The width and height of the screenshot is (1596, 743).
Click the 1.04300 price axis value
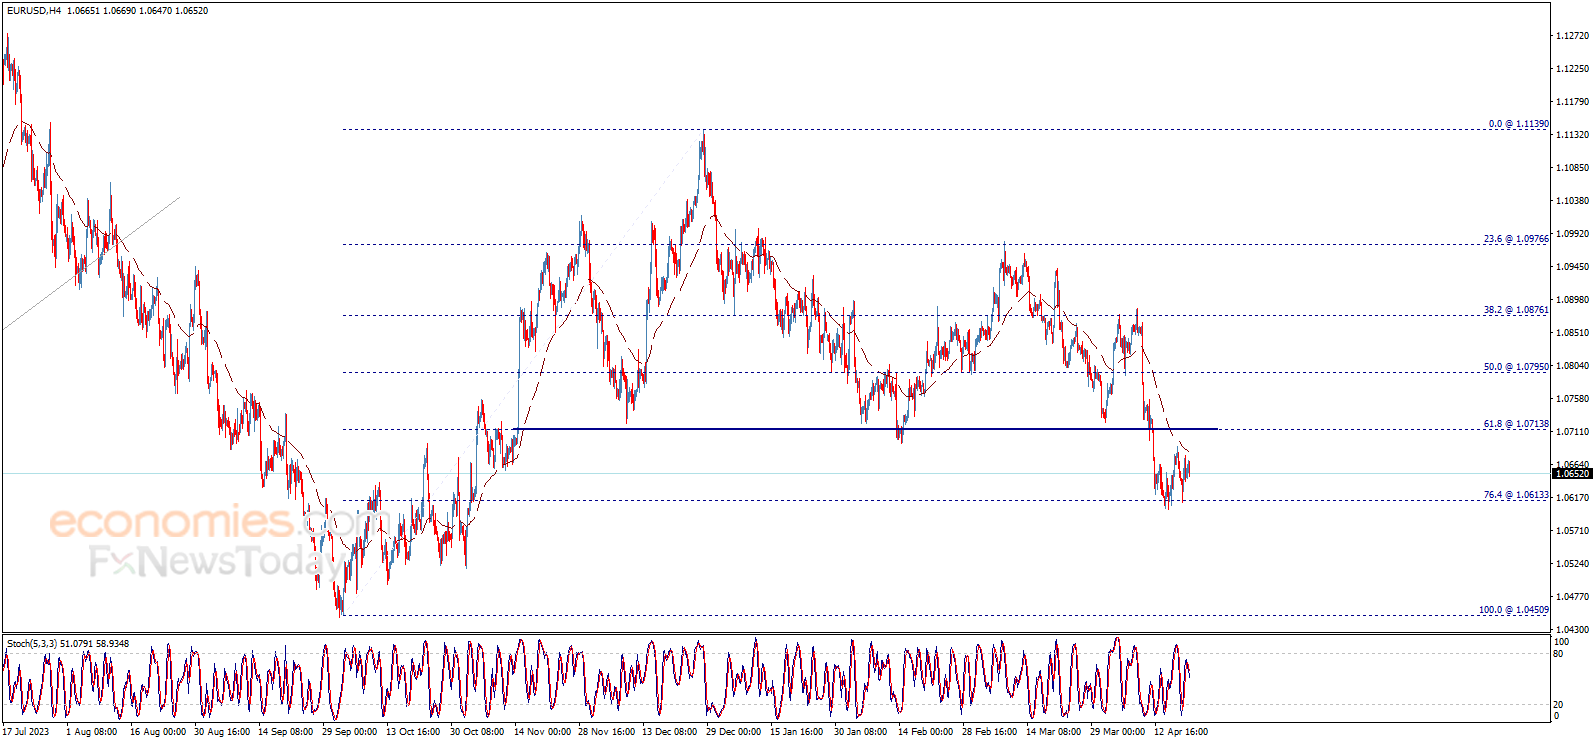1572,629
